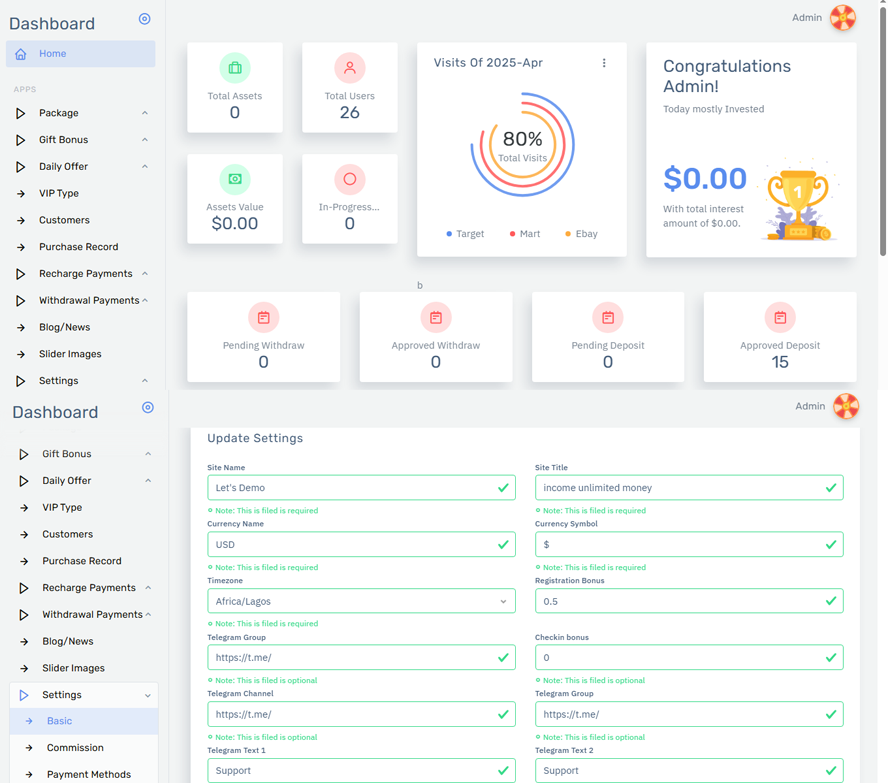Click the Approved Deposit calendar icon

(780, 317)
